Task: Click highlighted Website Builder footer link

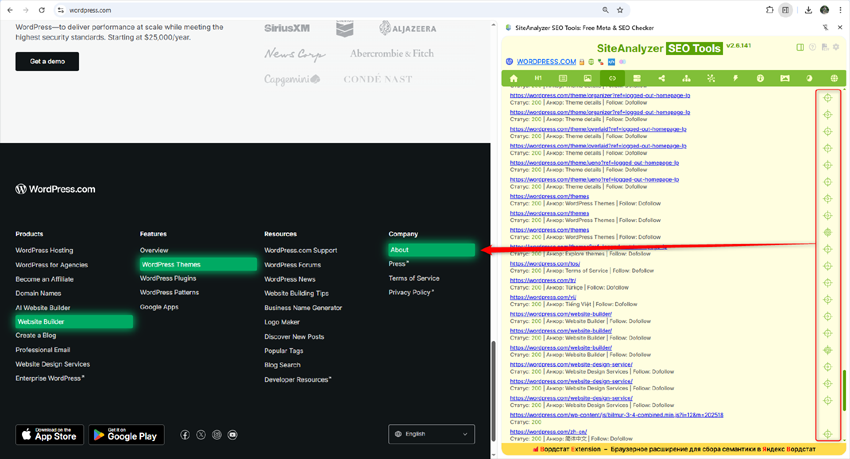Action: pos(74,322)
